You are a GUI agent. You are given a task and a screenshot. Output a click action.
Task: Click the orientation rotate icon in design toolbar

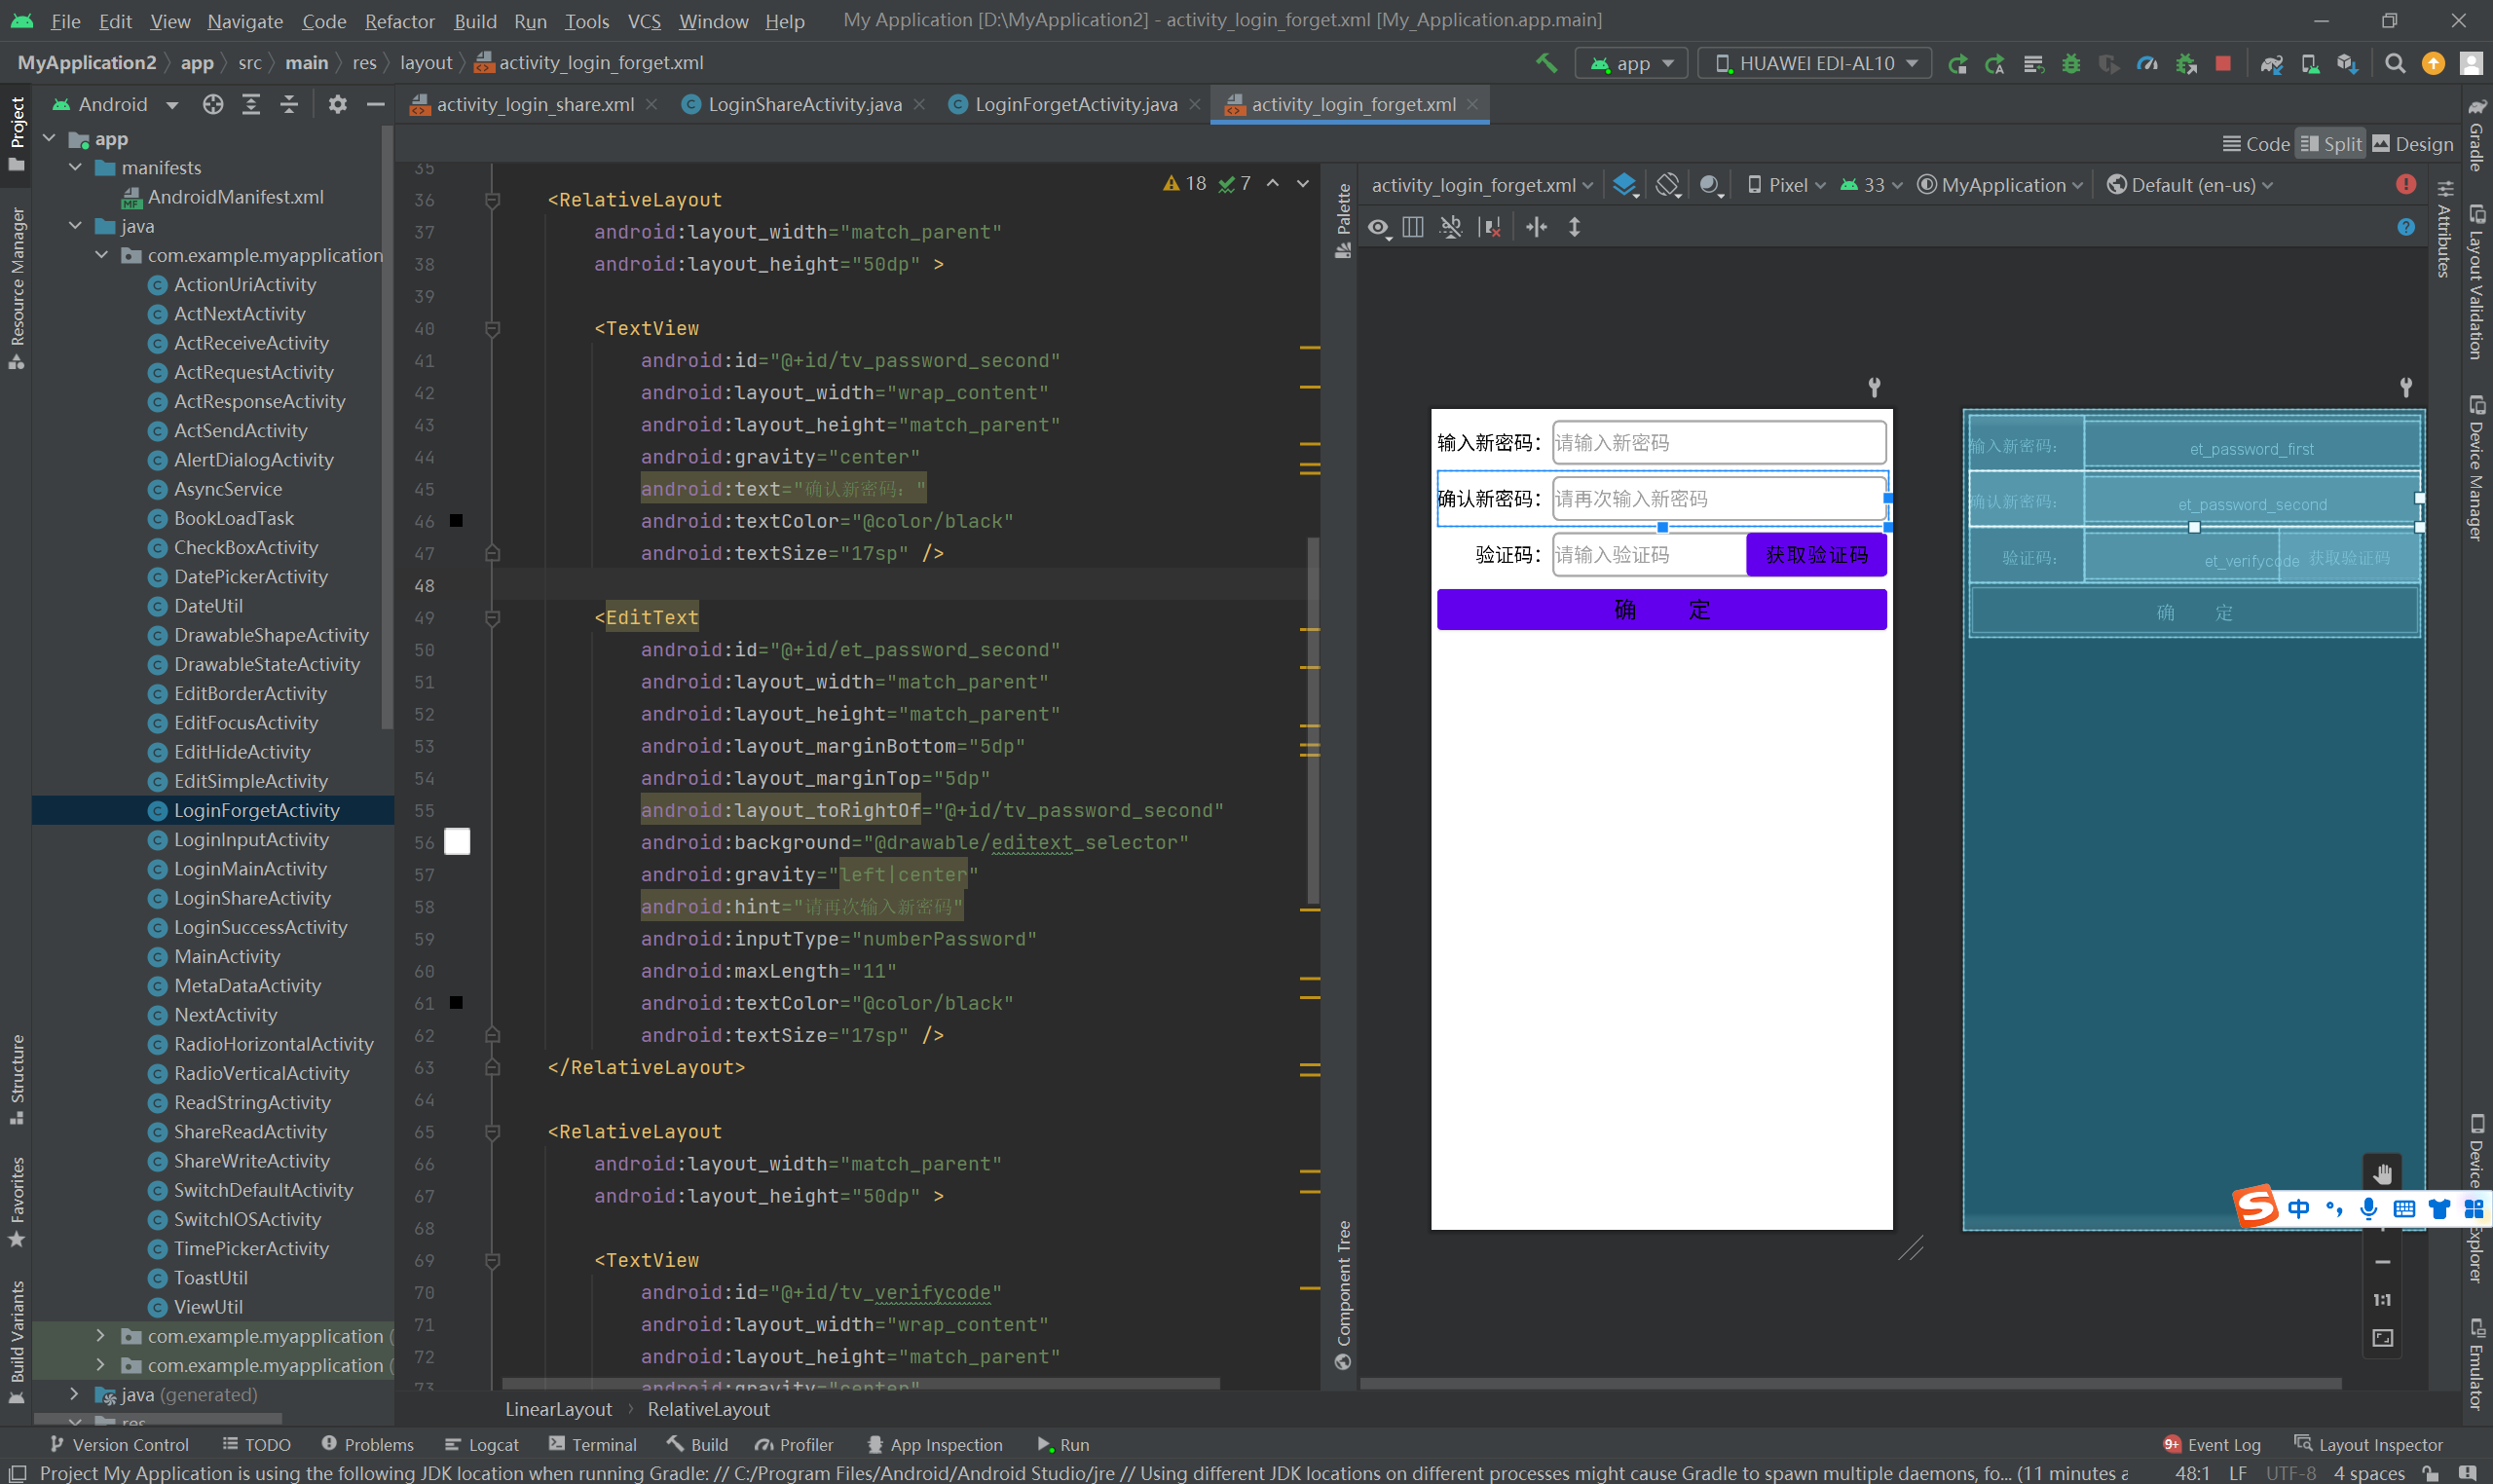pyautogui.click(x=1667, y=185)
